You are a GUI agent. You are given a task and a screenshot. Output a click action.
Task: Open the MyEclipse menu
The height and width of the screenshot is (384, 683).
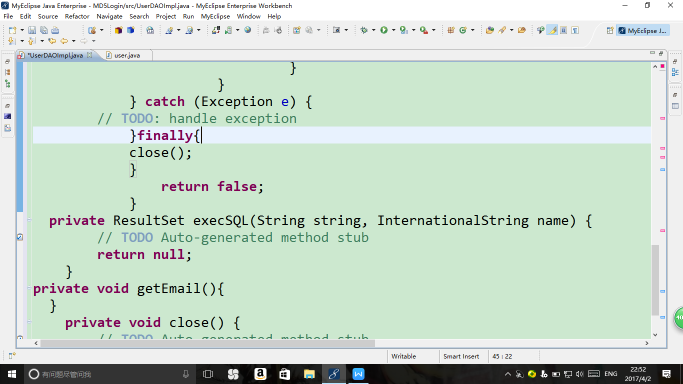[215, 17]
